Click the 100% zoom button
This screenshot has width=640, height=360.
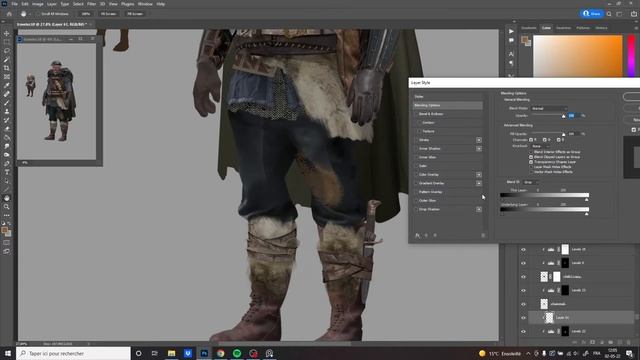click(85, 14)
